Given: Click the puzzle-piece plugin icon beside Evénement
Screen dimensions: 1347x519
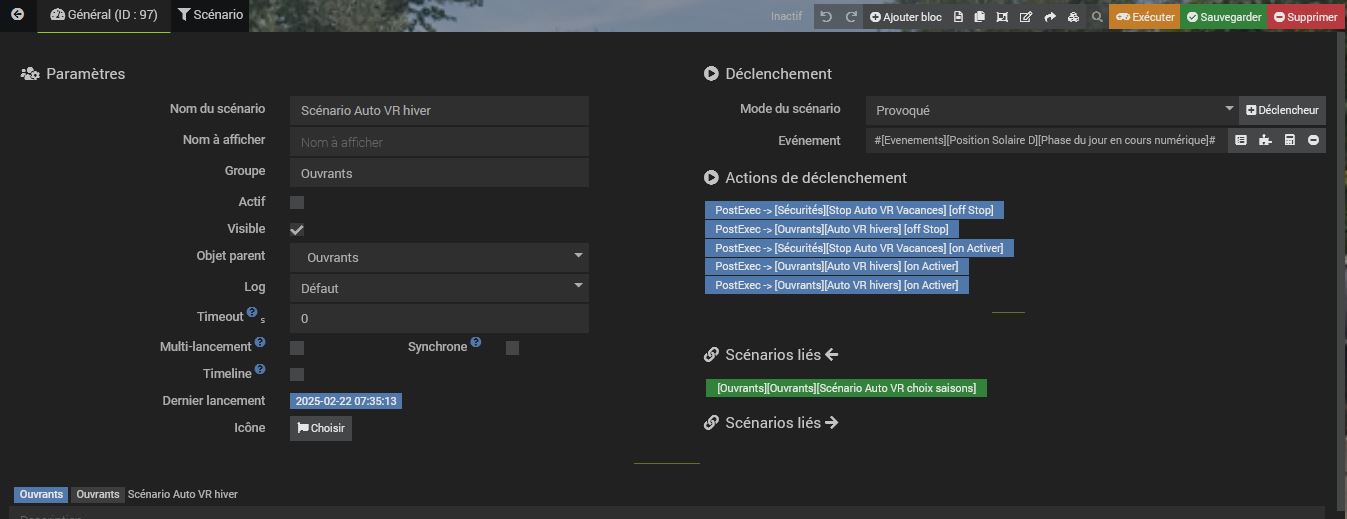Looking at the screenshot, I should 1265,141.
